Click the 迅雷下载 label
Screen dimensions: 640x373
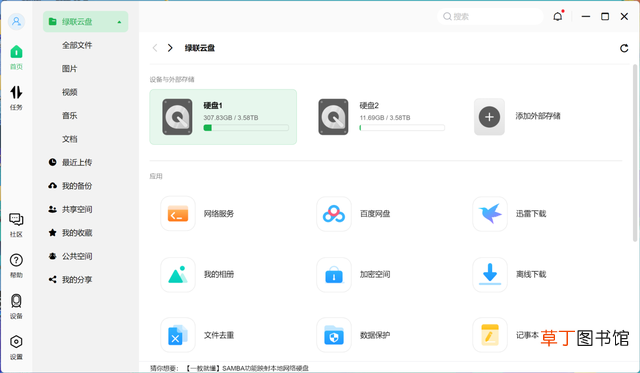click(531, 214)
